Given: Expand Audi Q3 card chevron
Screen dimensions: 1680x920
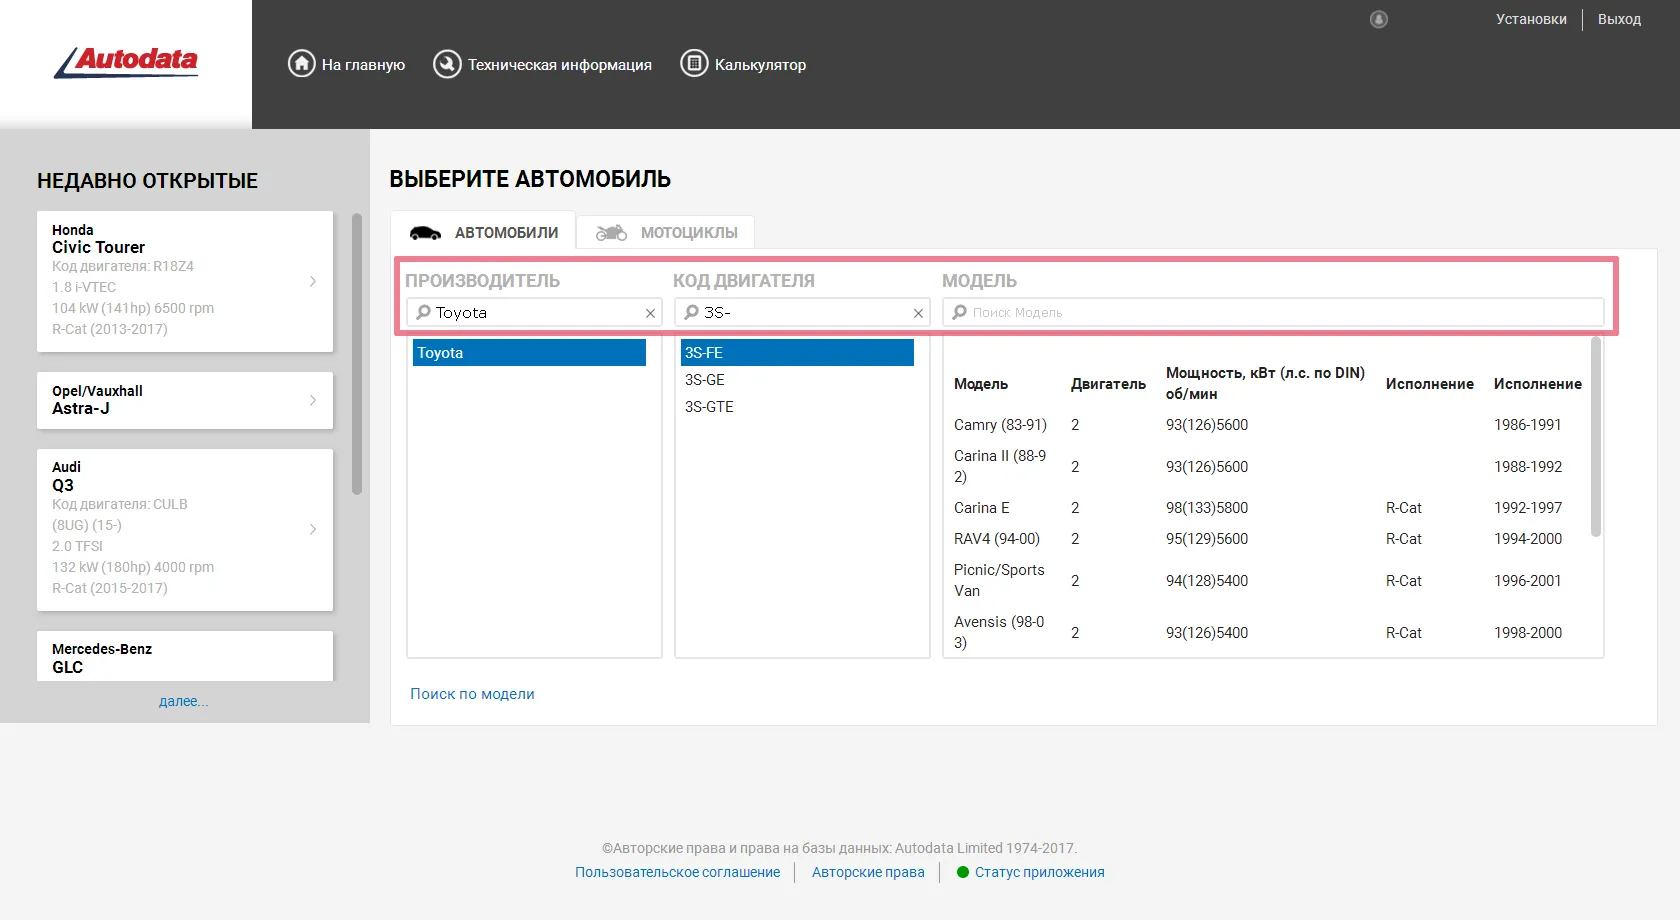Looking at the screenshot, I should click(x=313, y=529).
